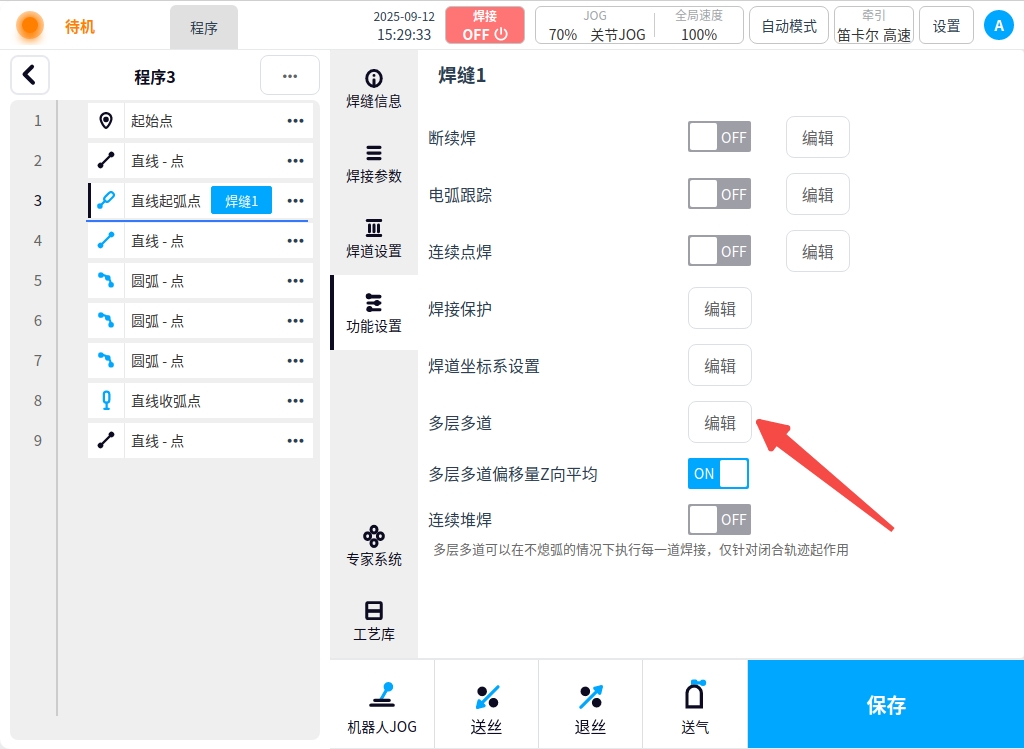Open the 工艺库 process library

[374, 621]
